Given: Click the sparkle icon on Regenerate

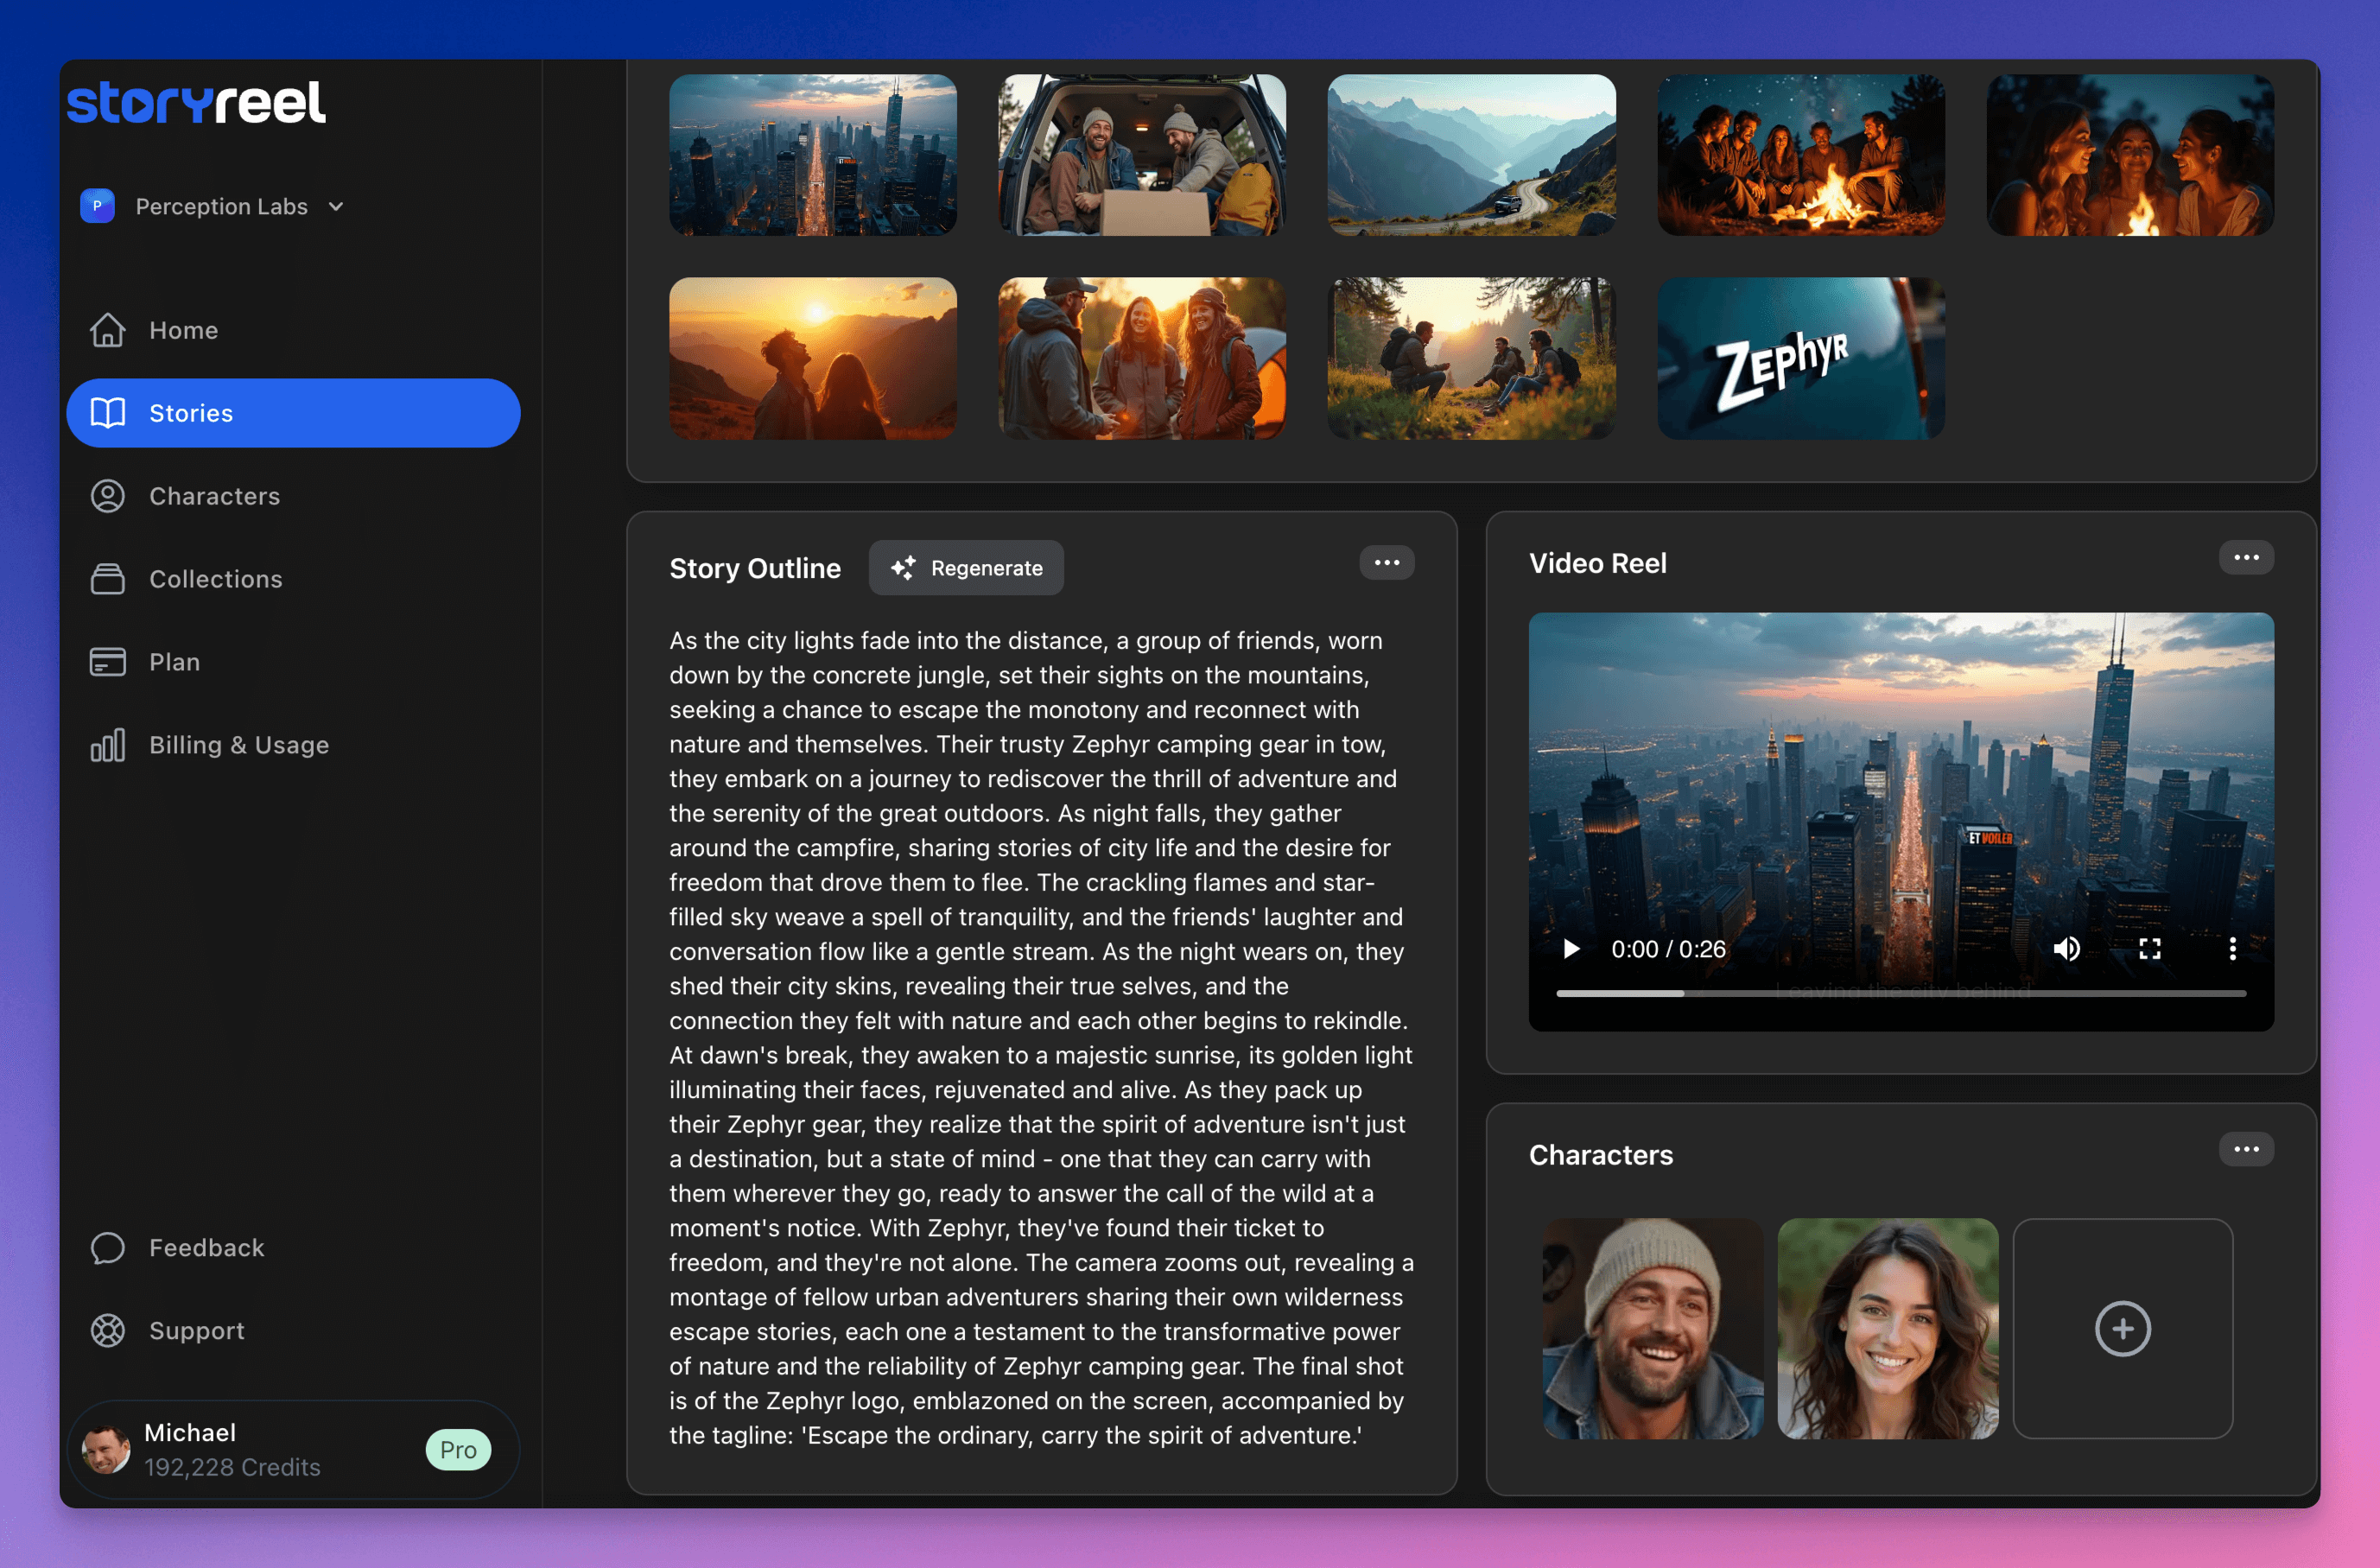Looking at the screenshot, I should click(x=903, y=567).
